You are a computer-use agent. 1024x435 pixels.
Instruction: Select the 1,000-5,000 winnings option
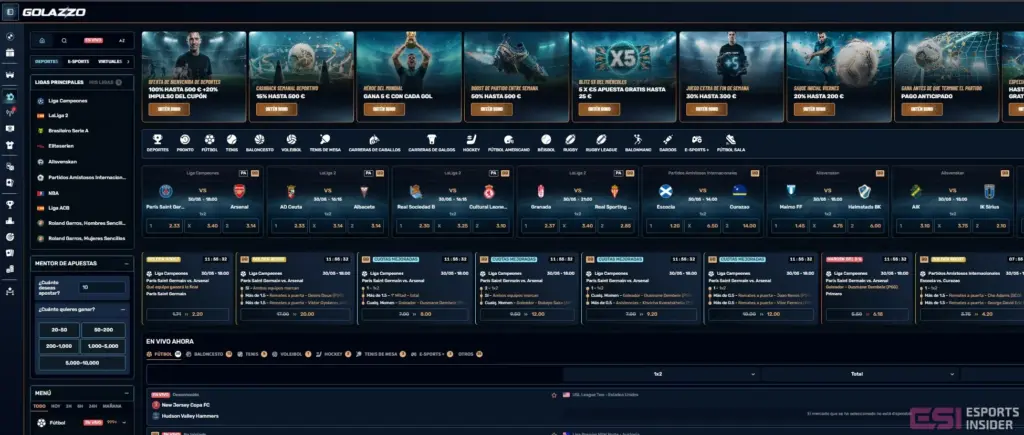(103, 347)
